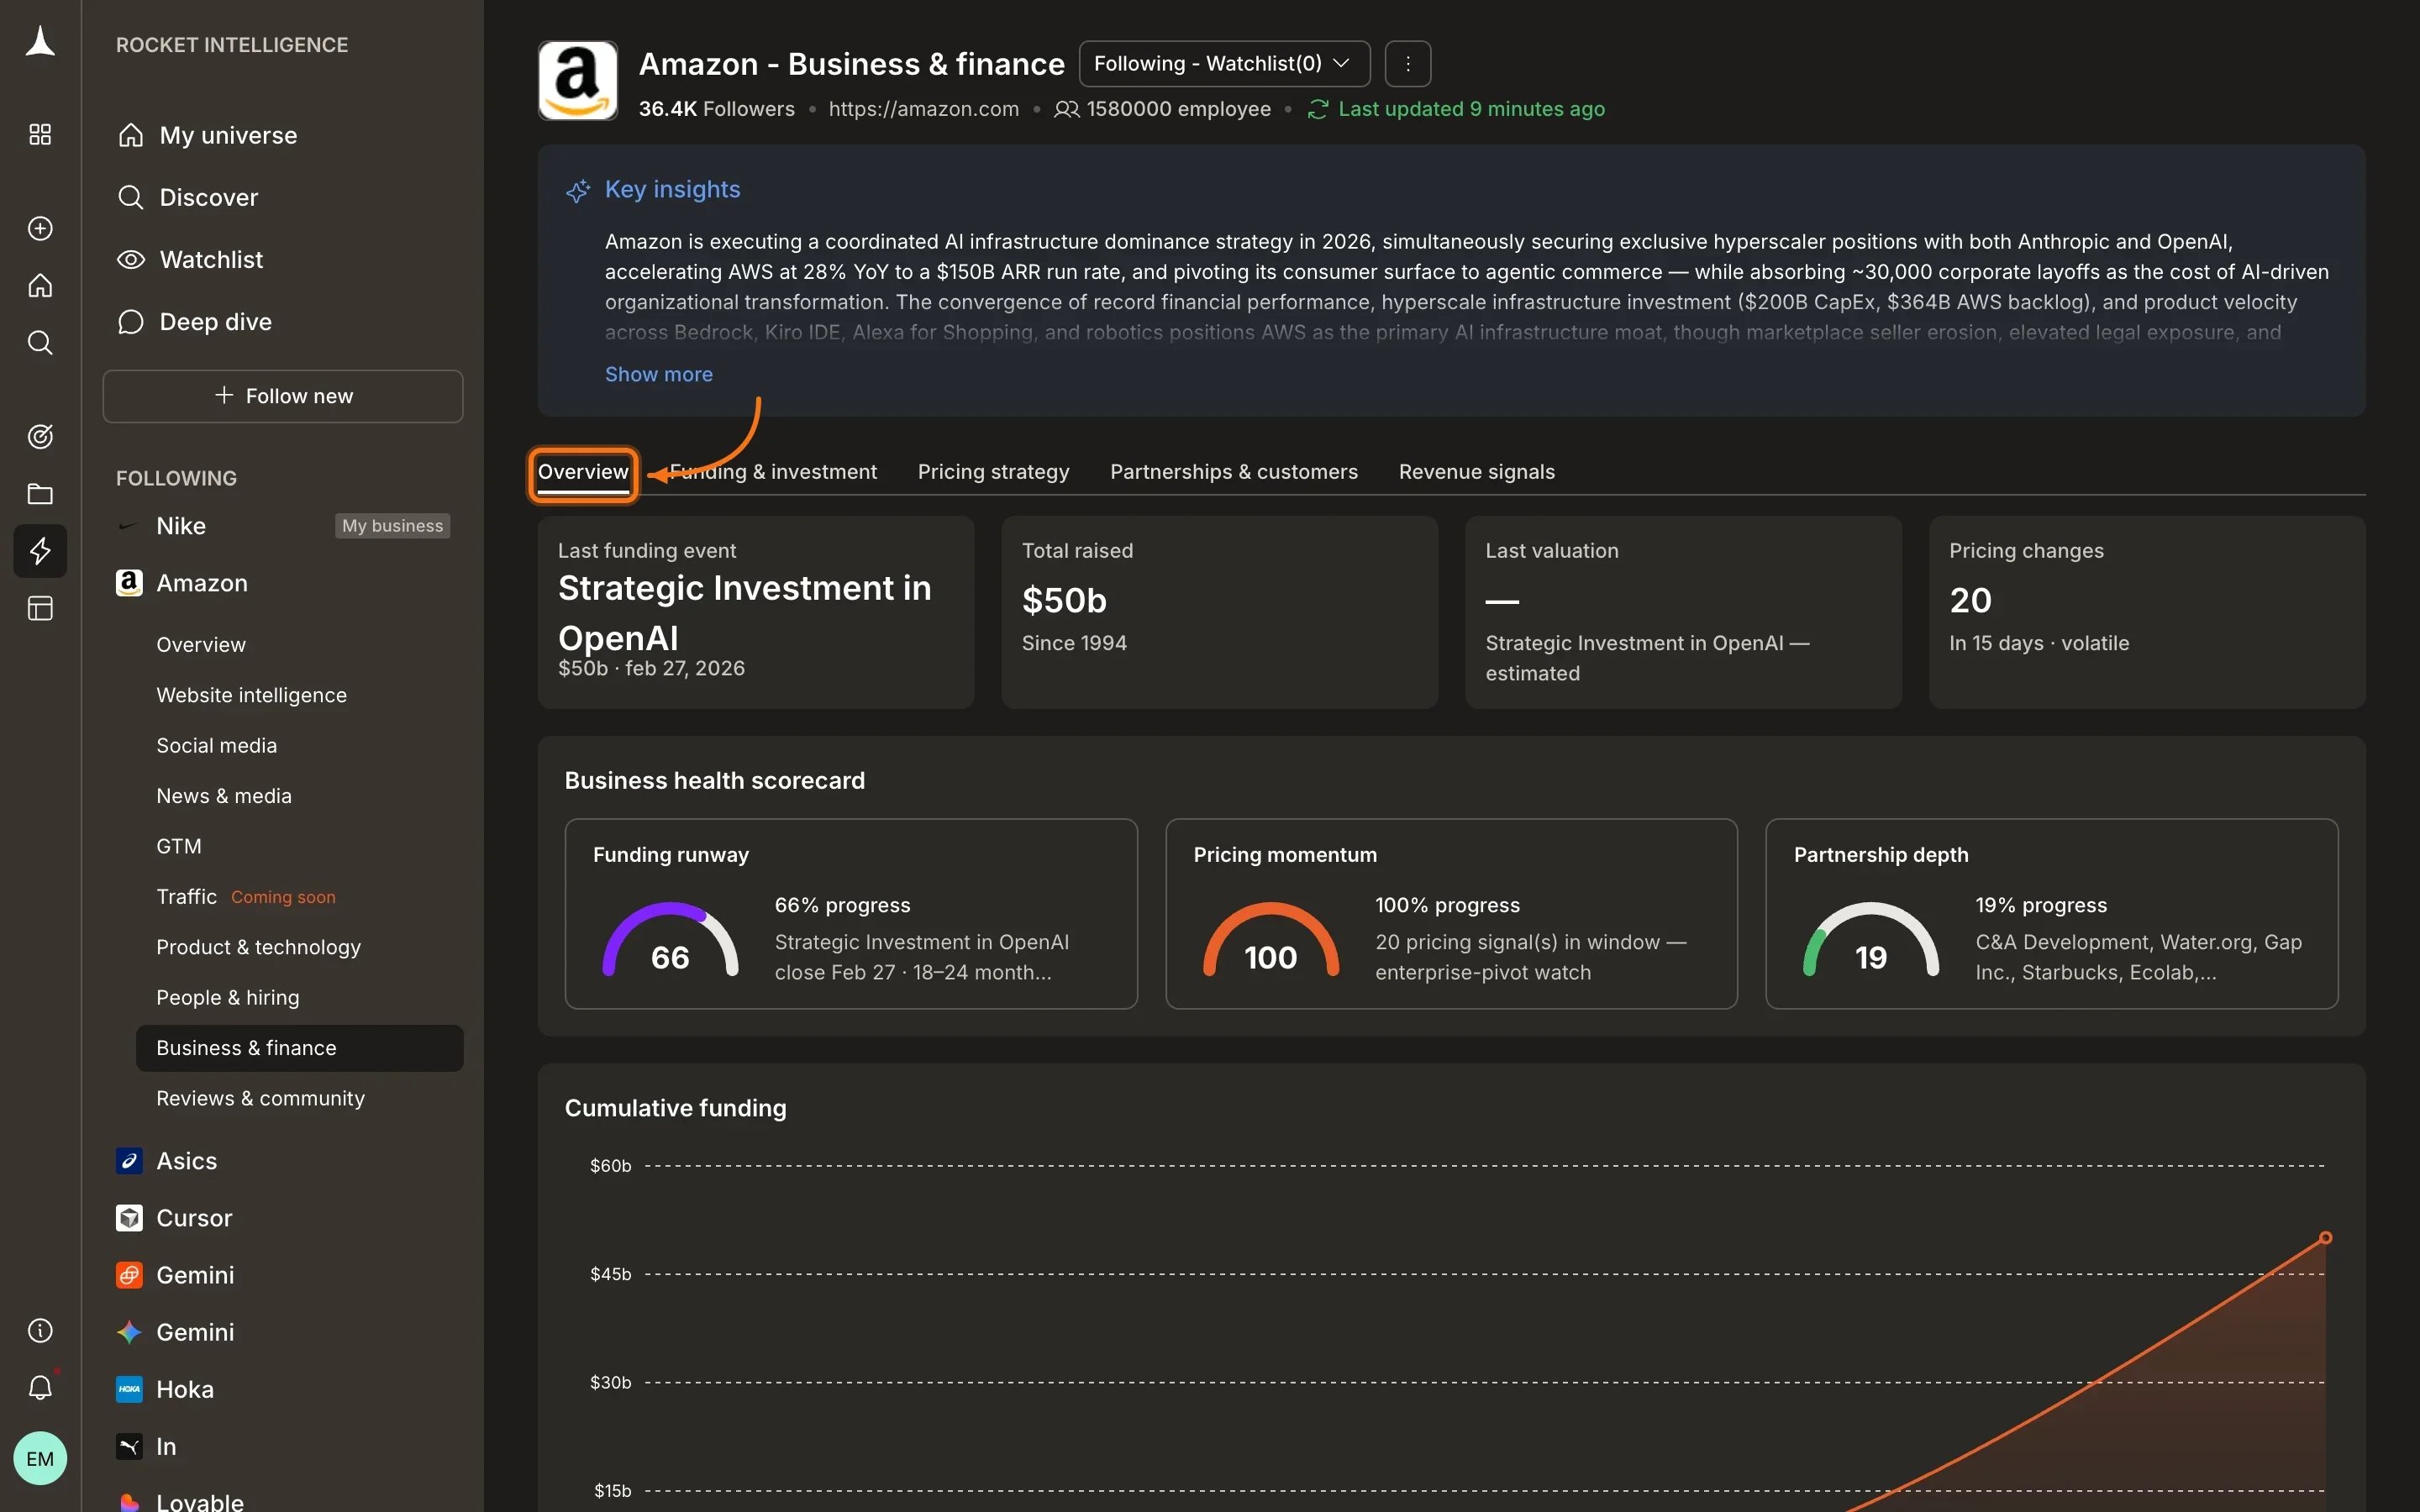
Task: Click the Amazon logo thumbnail in the header
Action: [x=577, y=80]
